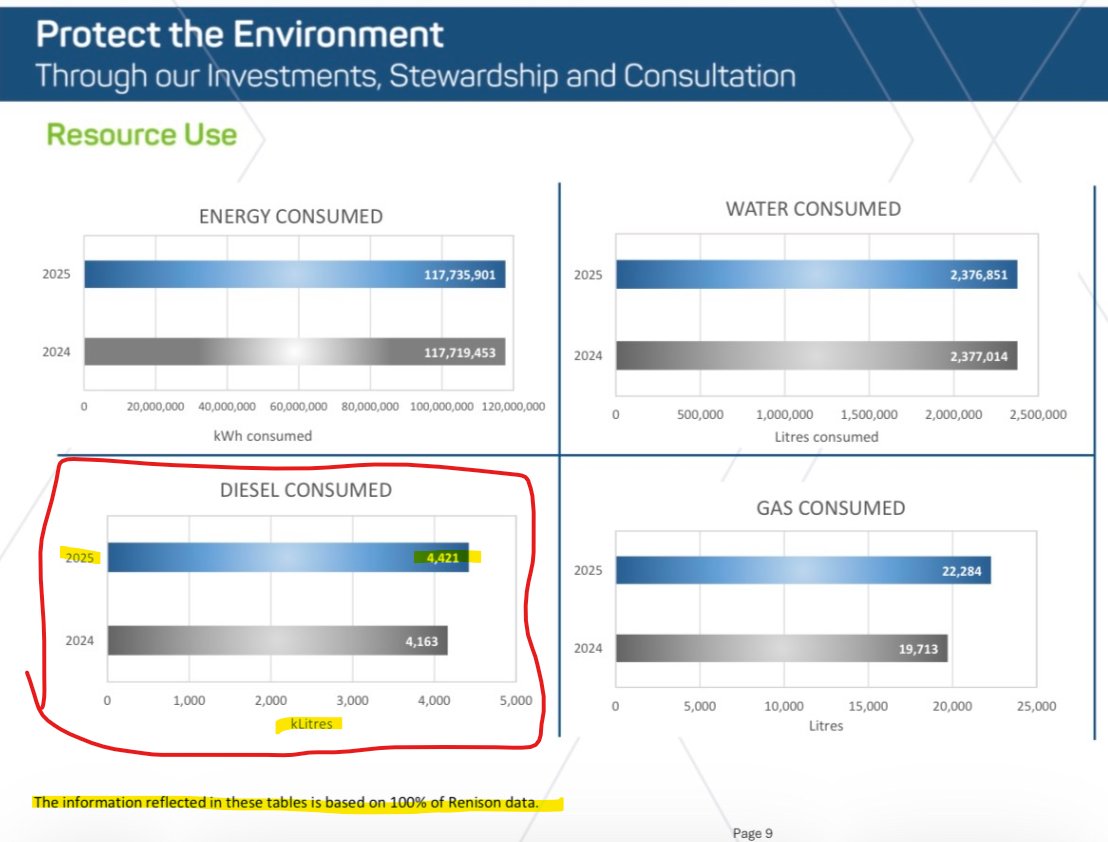Click the water 2025 bar showing 2,376,851

816,275
